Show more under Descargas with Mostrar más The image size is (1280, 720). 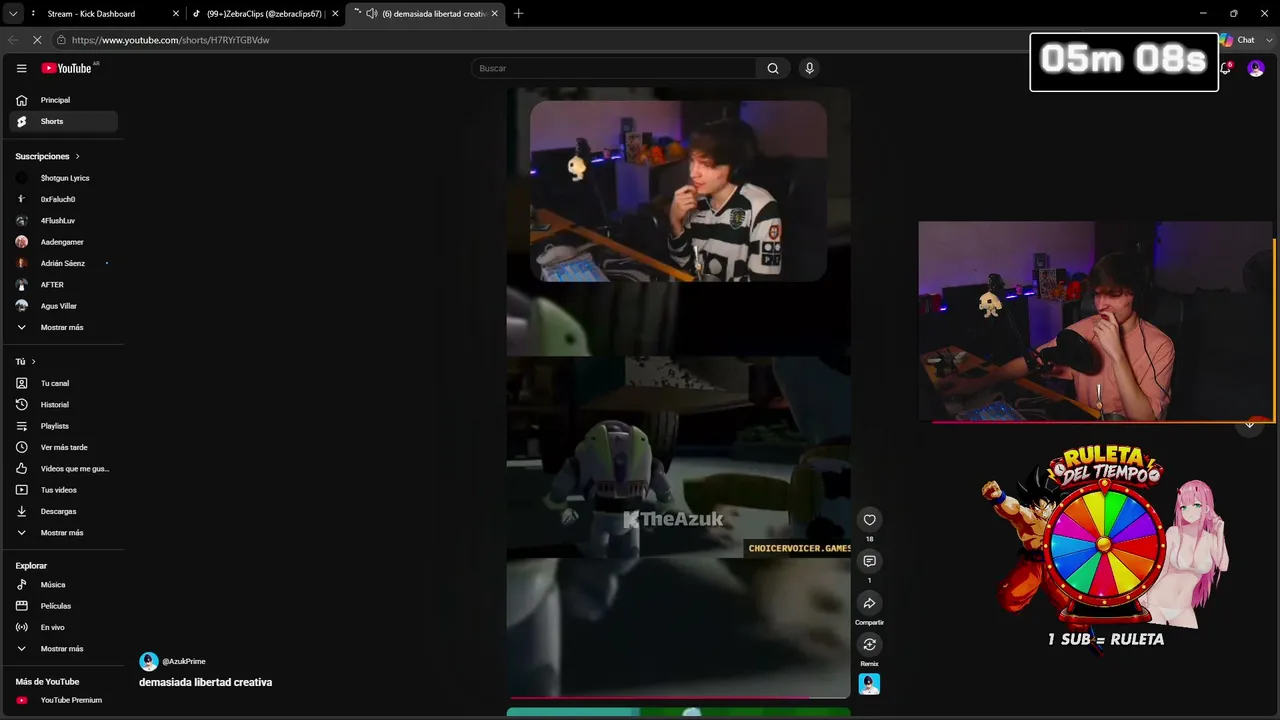(x=64, y=533)
